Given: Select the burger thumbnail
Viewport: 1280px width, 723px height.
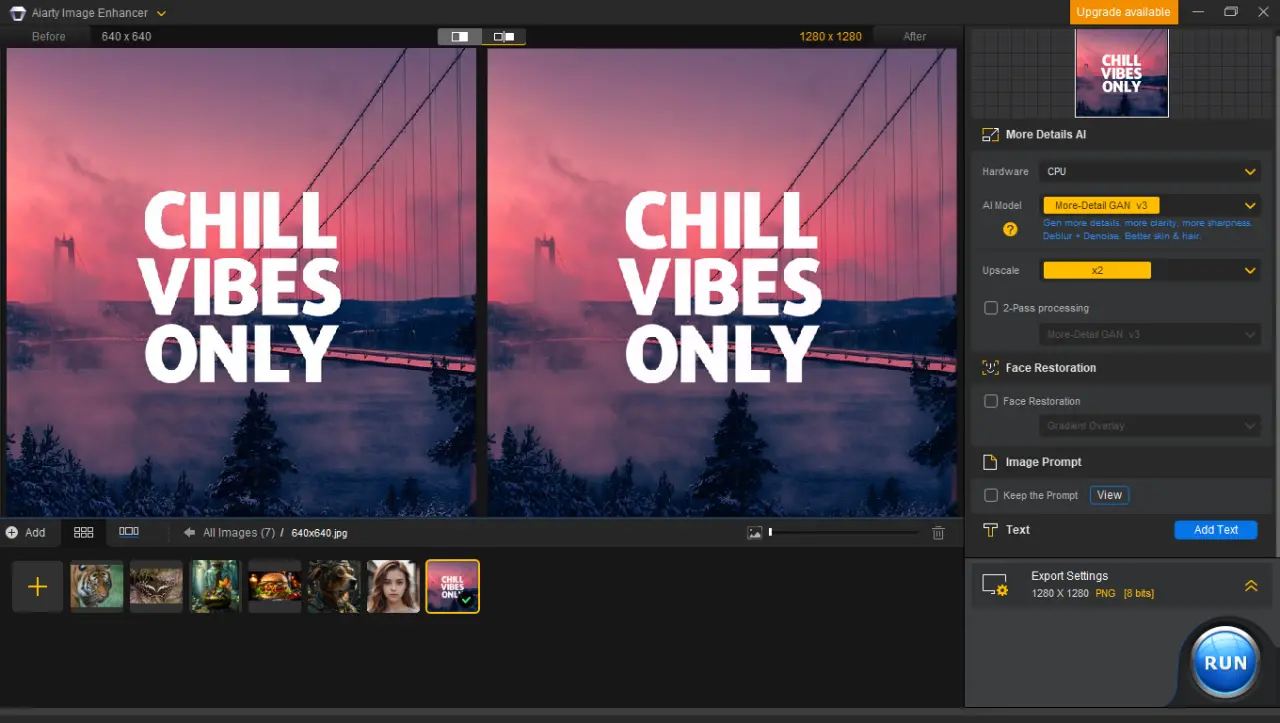Looking at the screenshot, I should click(275, 586).
